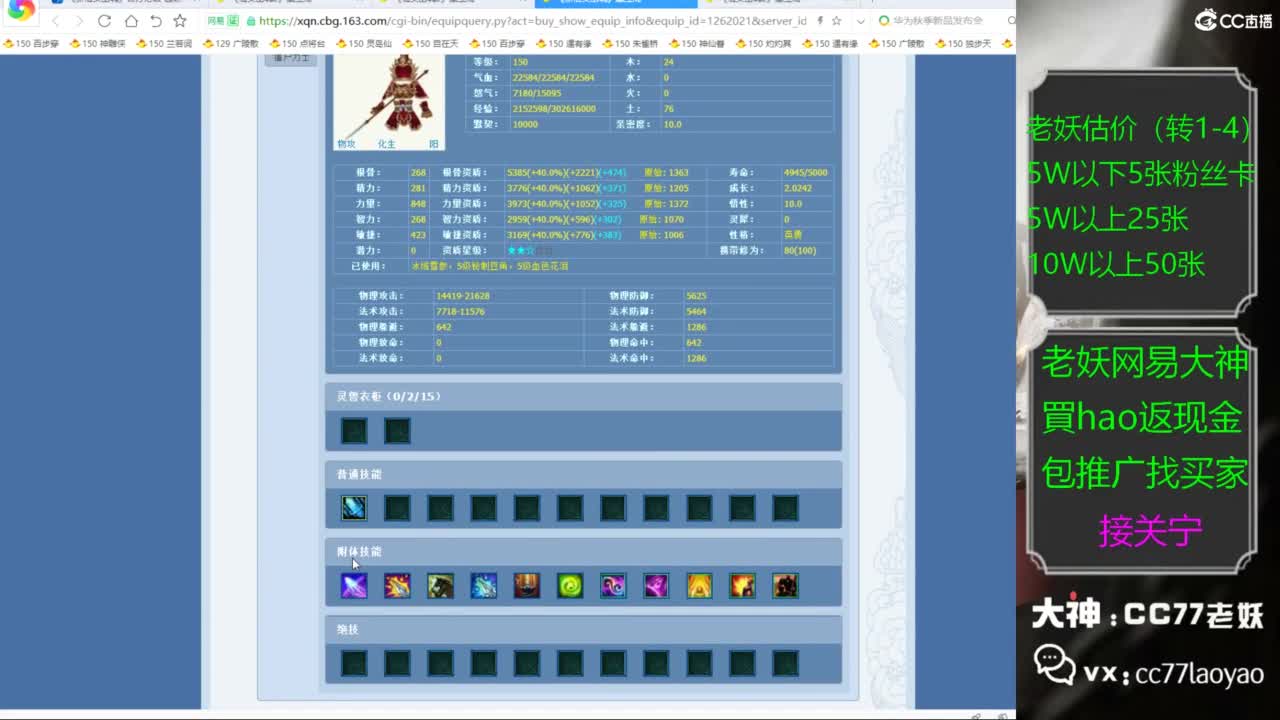
Task: Open the 150 朱雀桥 bookmark
Action: coord(630,44)
